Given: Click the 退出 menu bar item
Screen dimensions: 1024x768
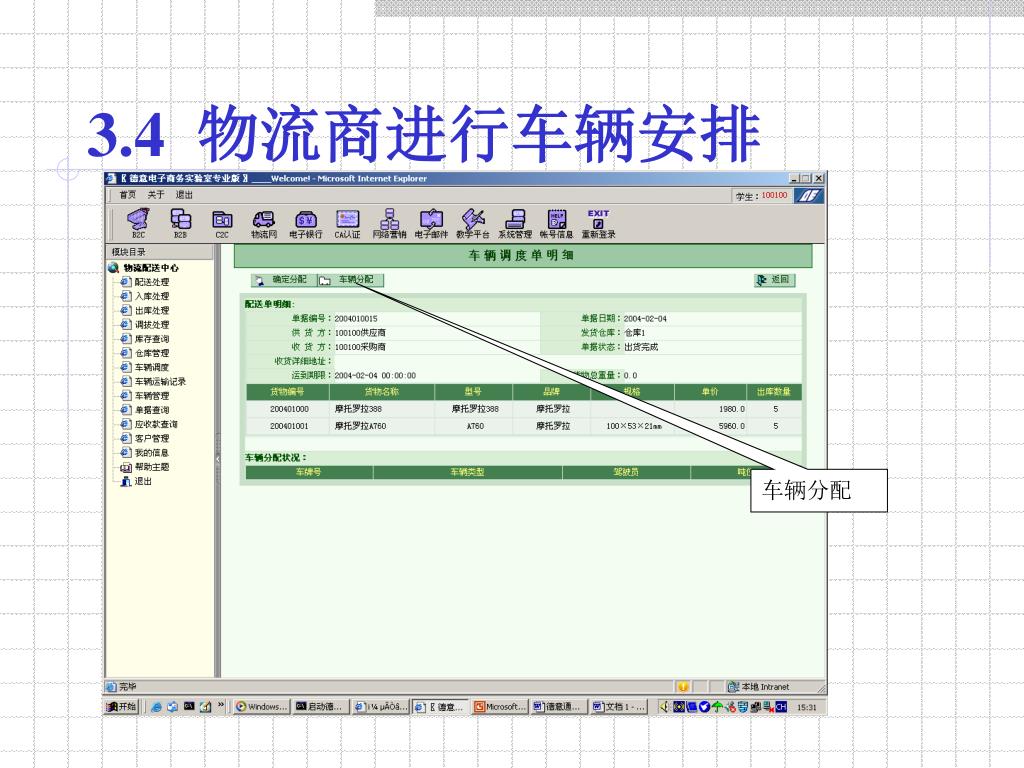Looking at the screenshot, I should click(x=184, y=195).
